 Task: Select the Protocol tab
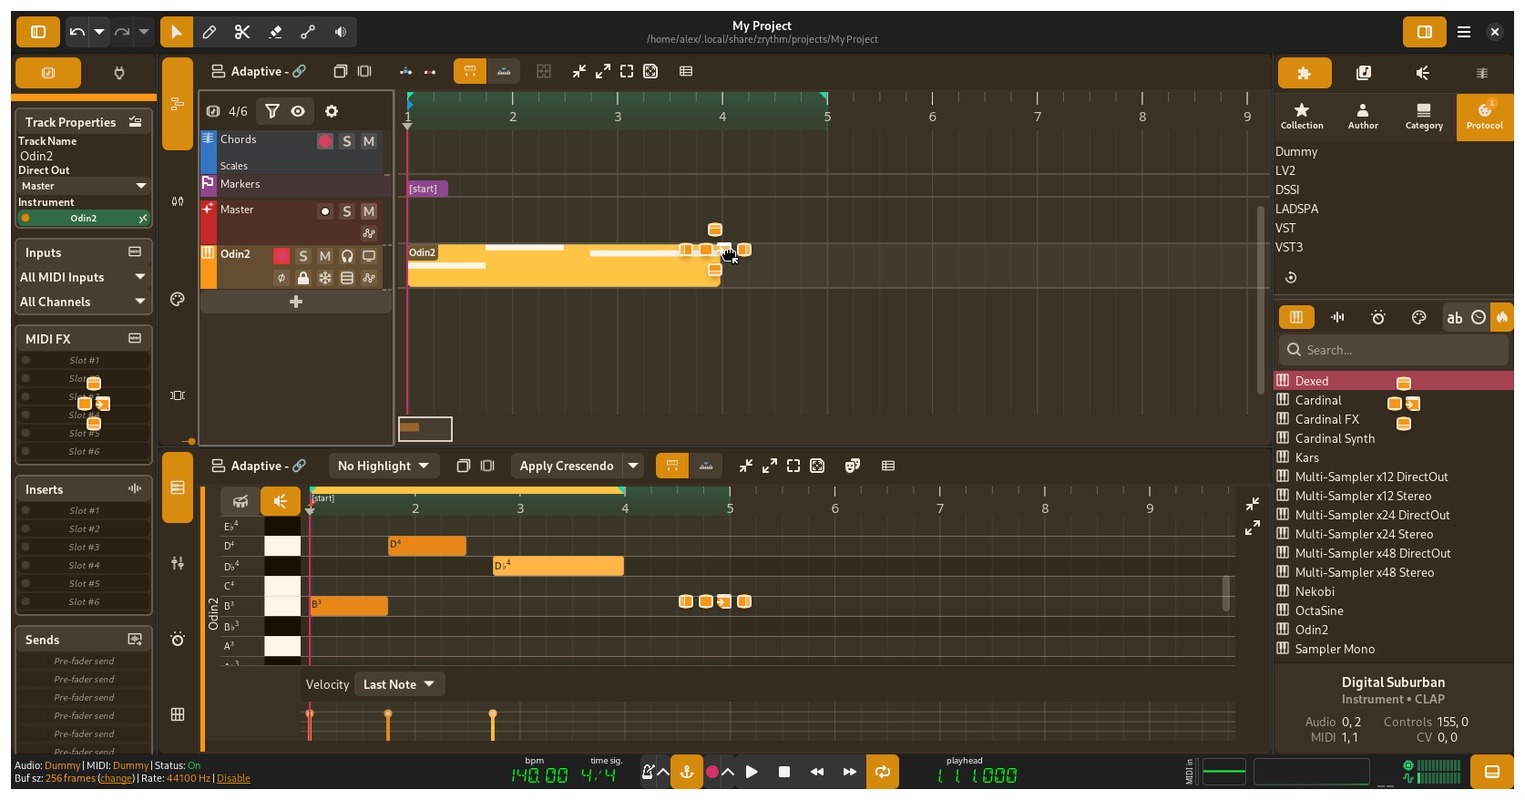(1485, 116)
